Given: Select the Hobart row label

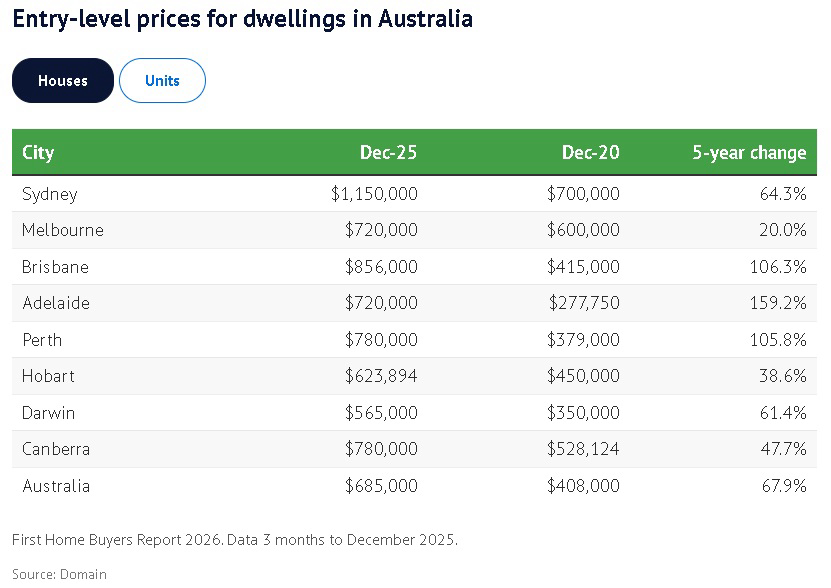Looking at the screenshot, I should tap(48, 376).
